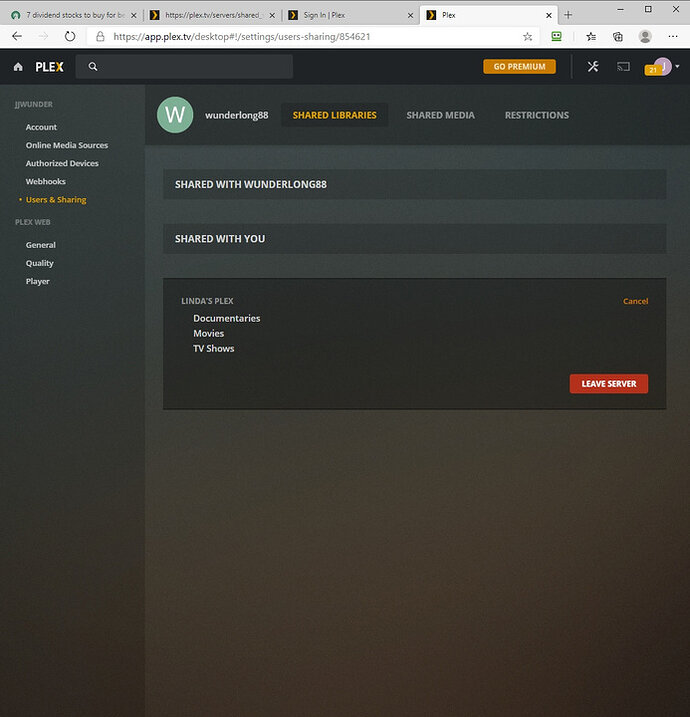Image resolution: width=690 pixels, height=717 pixels.
Task: Close the 7 dividend stocks tab
Action: coord(134,16)
